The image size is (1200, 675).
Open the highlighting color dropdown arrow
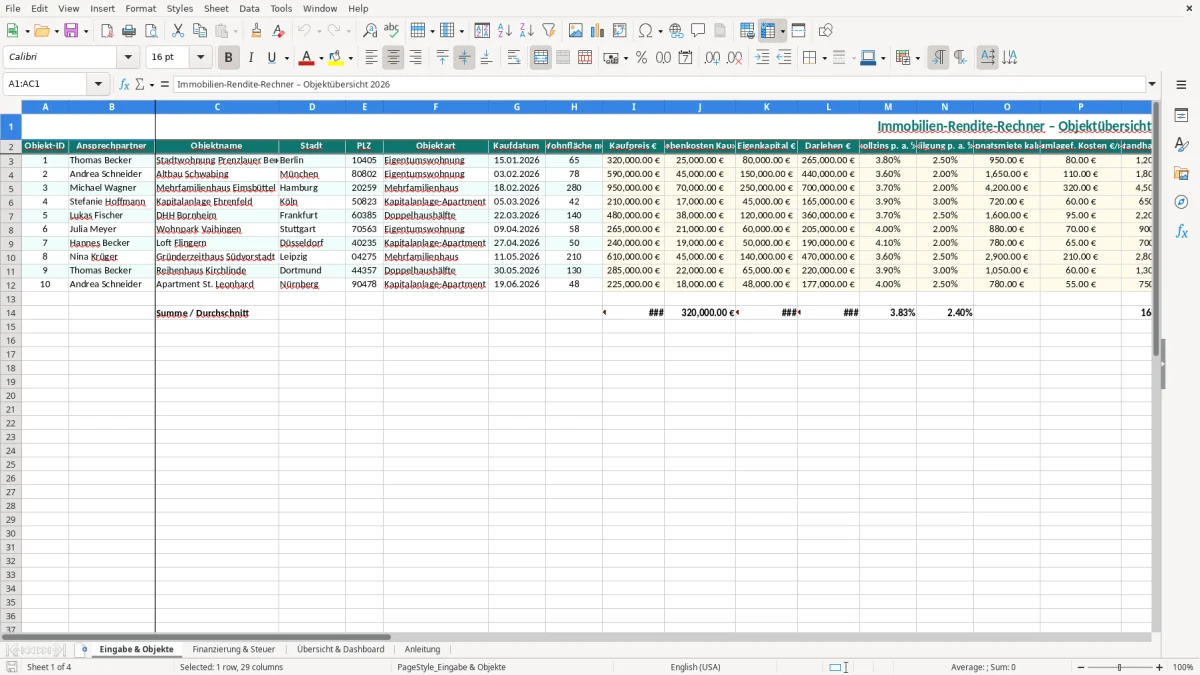click(351, 58)
